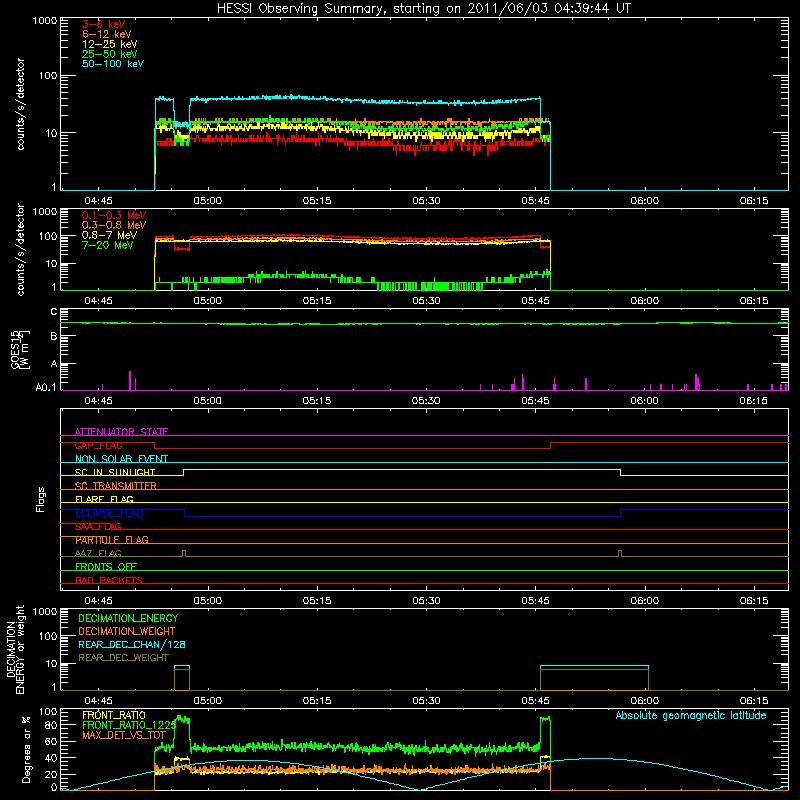
Task: Click the 0.1-0.3 MeV legend label
Action: 114,215
